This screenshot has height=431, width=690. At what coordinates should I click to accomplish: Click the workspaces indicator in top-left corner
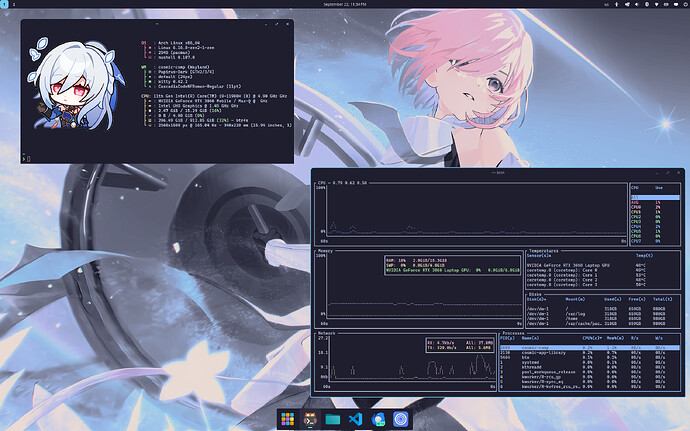coord(4,4)
